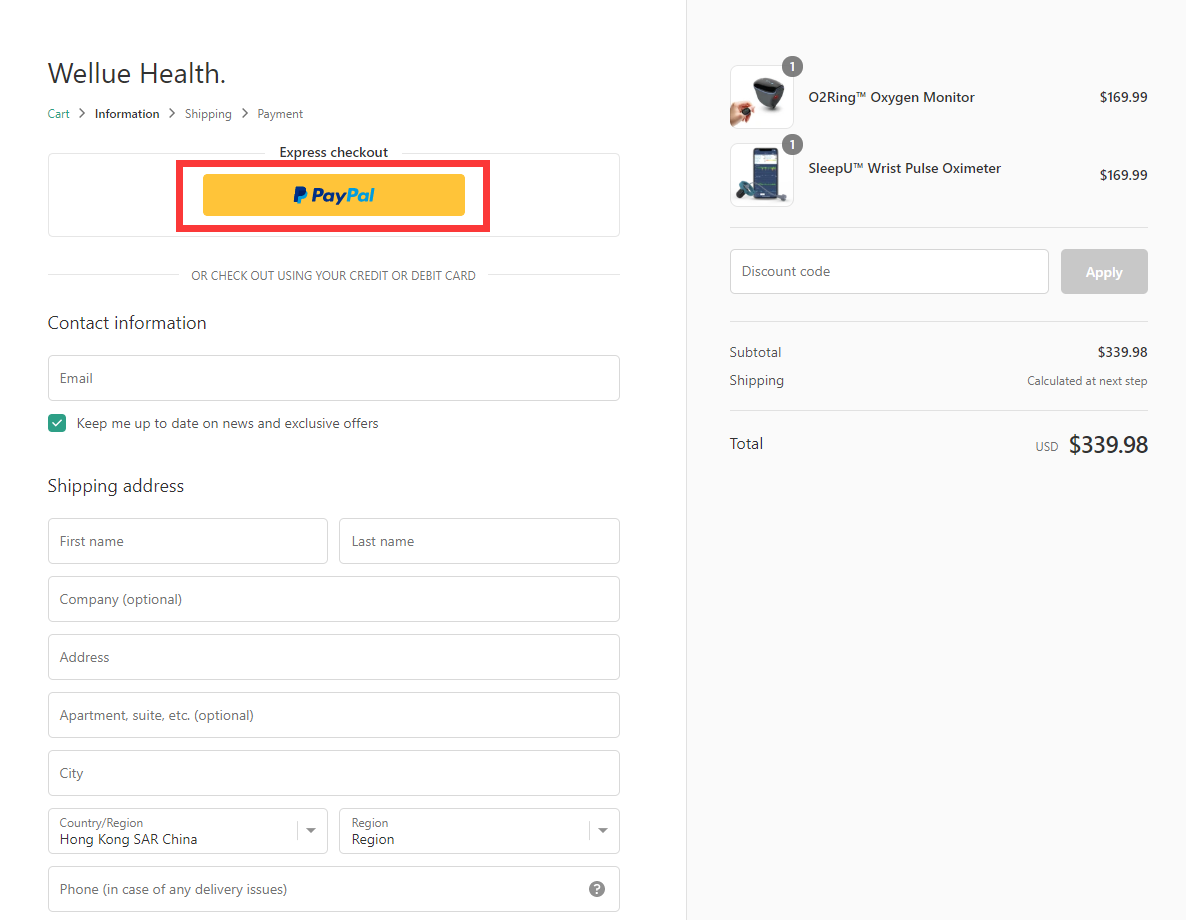
Task: Click 'Calculated at next step' shipping text
Action: click(1087, 381)
